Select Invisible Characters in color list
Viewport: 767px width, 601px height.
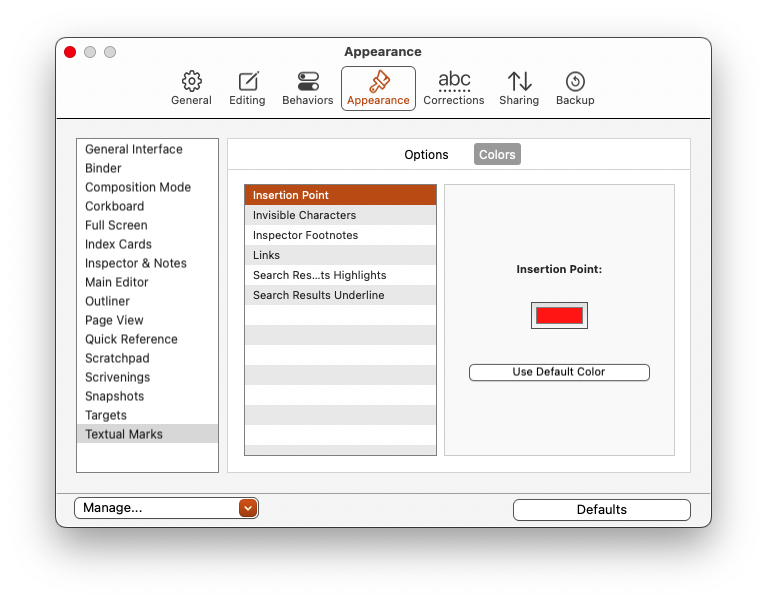tap(340, 215)
